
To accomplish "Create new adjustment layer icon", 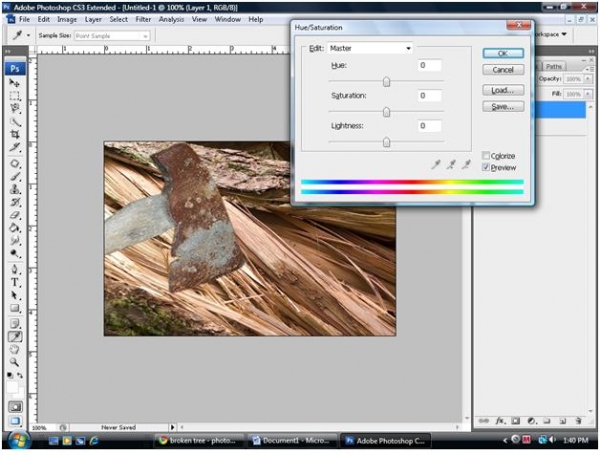I will [531, 421].
